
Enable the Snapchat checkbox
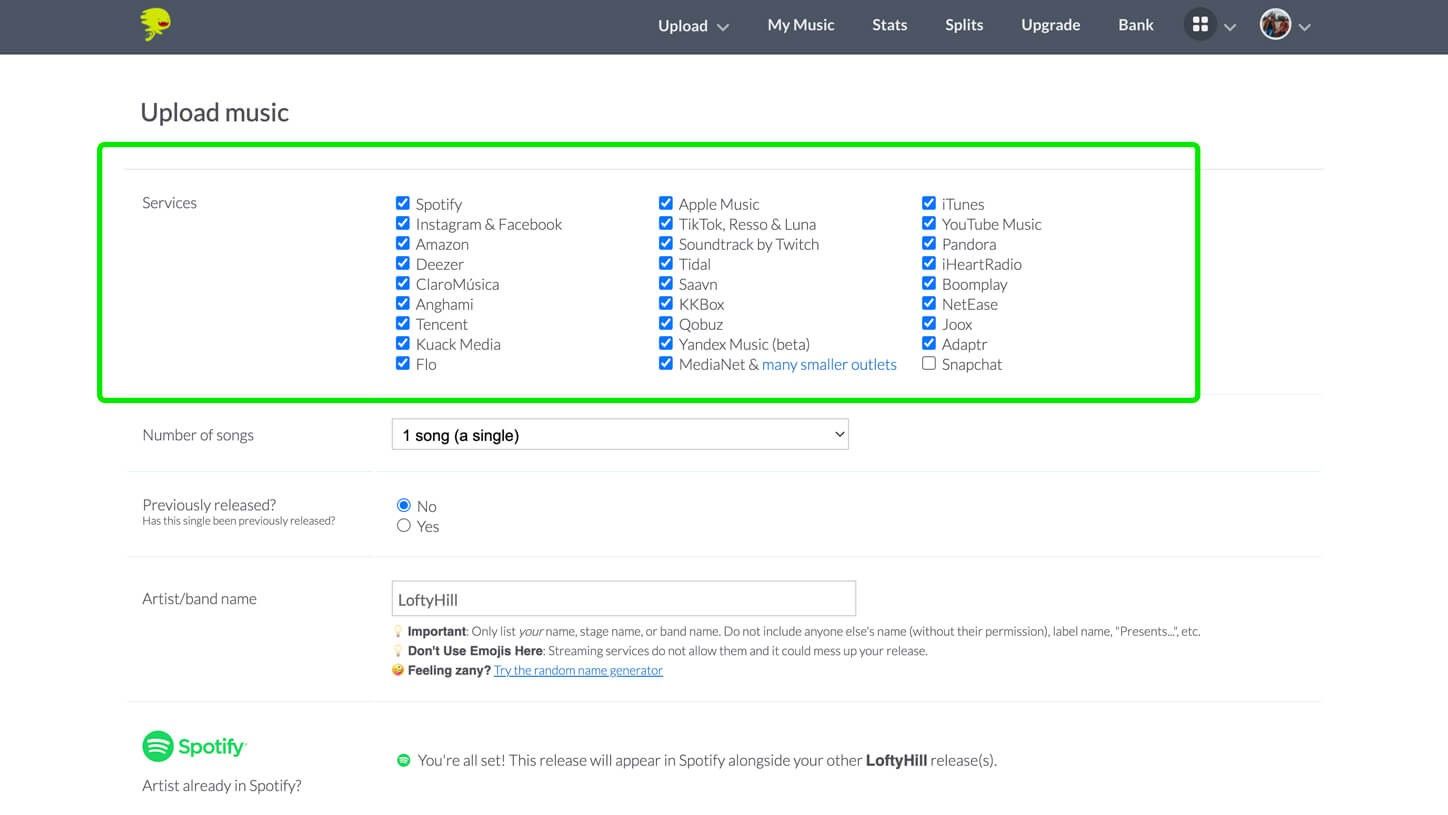point(928,363)
